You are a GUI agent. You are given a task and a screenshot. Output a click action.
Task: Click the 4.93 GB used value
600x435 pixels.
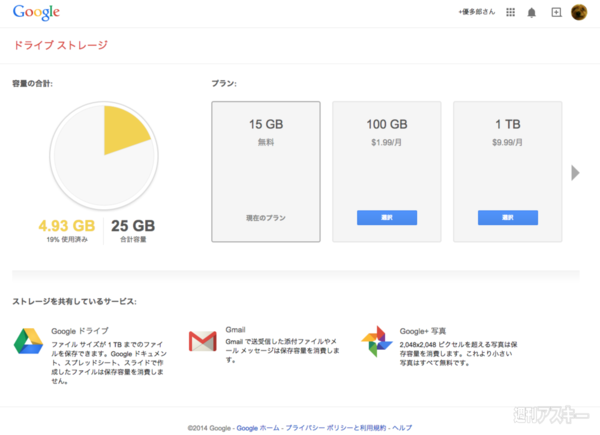coord(67,226)
